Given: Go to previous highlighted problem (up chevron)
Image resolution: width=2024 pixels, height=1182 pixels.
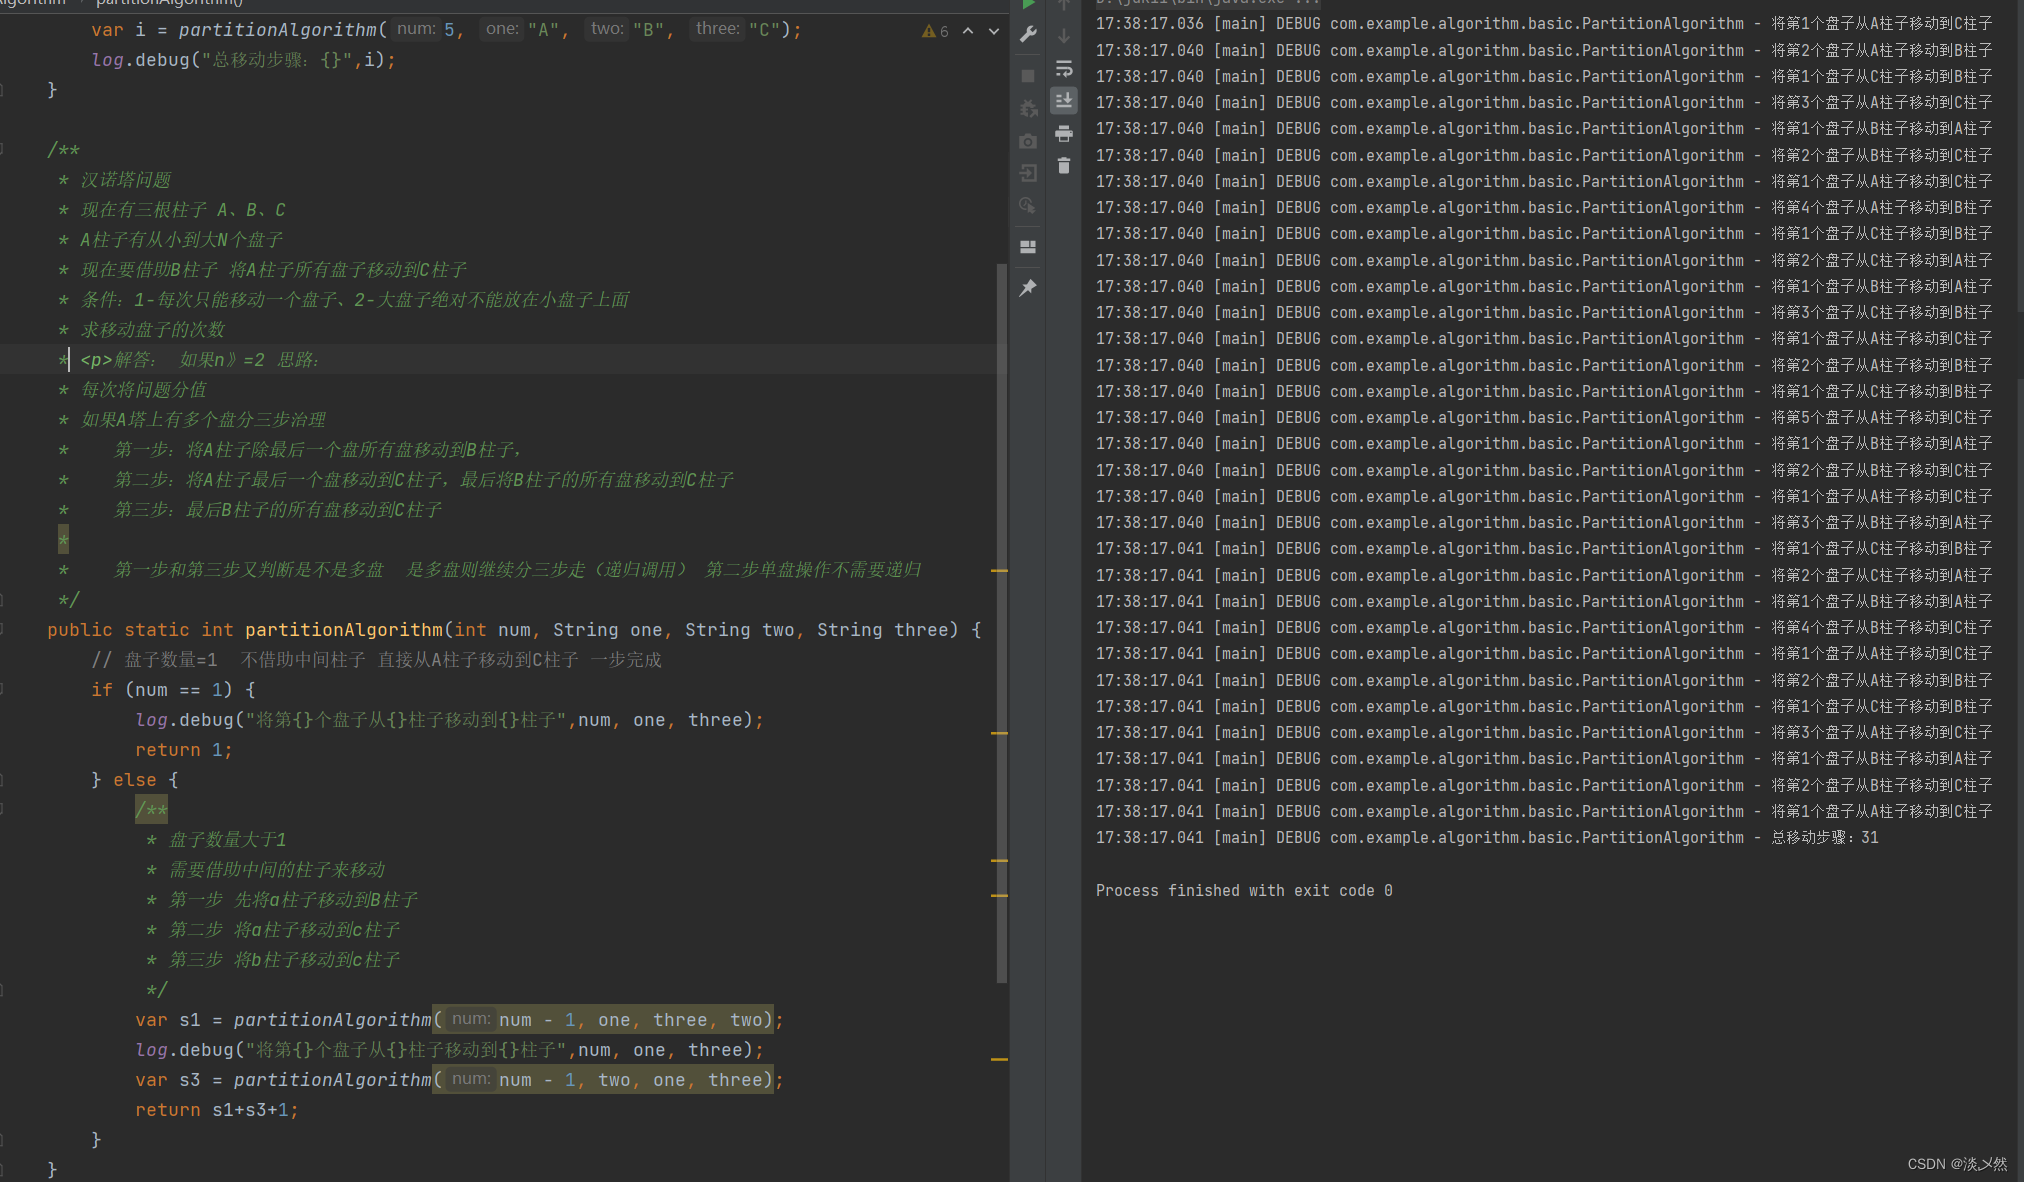Looking at the screenshot, I should (968, 31).
